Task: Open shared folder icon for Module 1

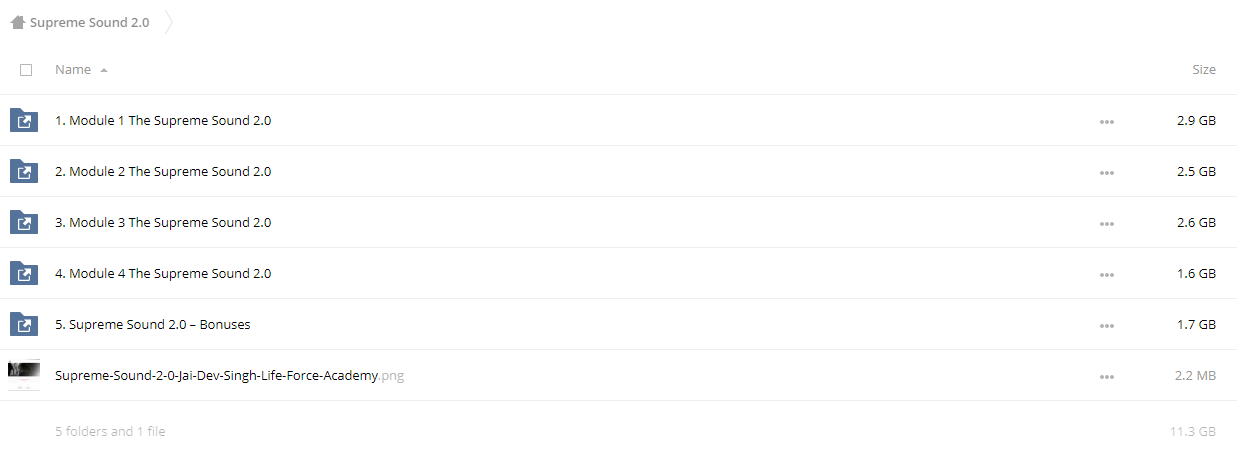Action: [24, 121]
